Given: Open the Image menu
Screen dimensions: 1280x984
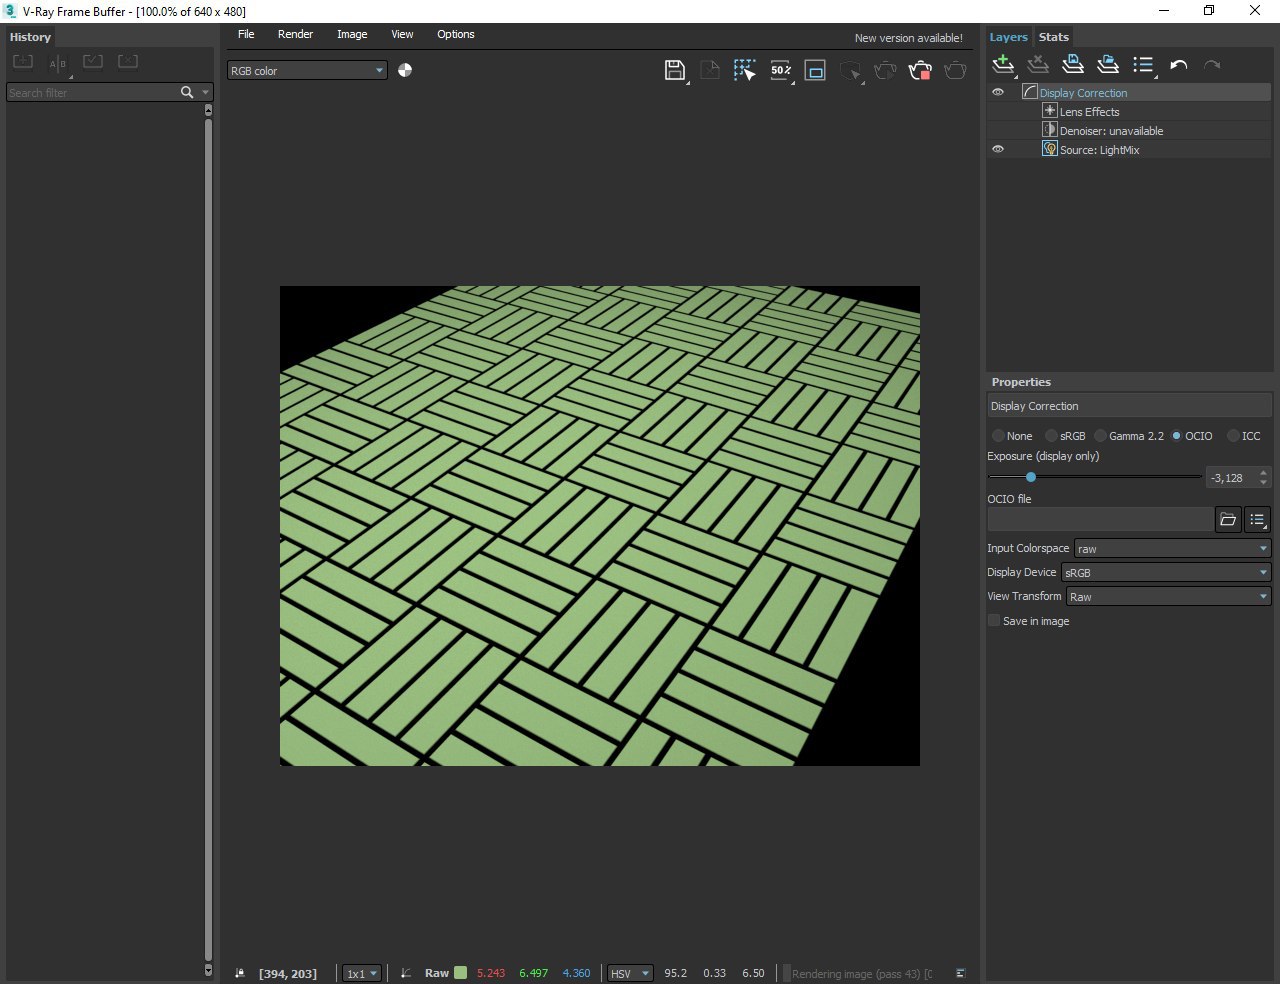Looking at the screenshot, I should tap(352, 34).
